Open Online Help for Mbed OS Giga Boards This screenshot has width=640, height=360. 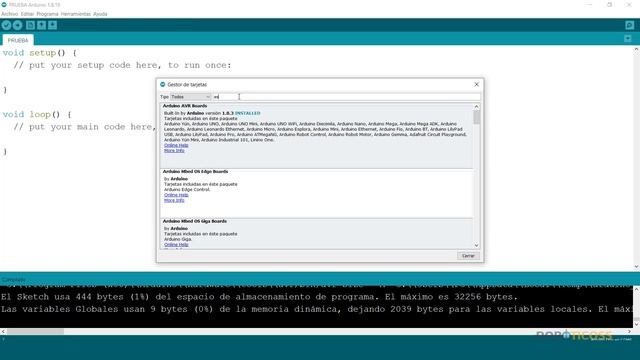176,245
